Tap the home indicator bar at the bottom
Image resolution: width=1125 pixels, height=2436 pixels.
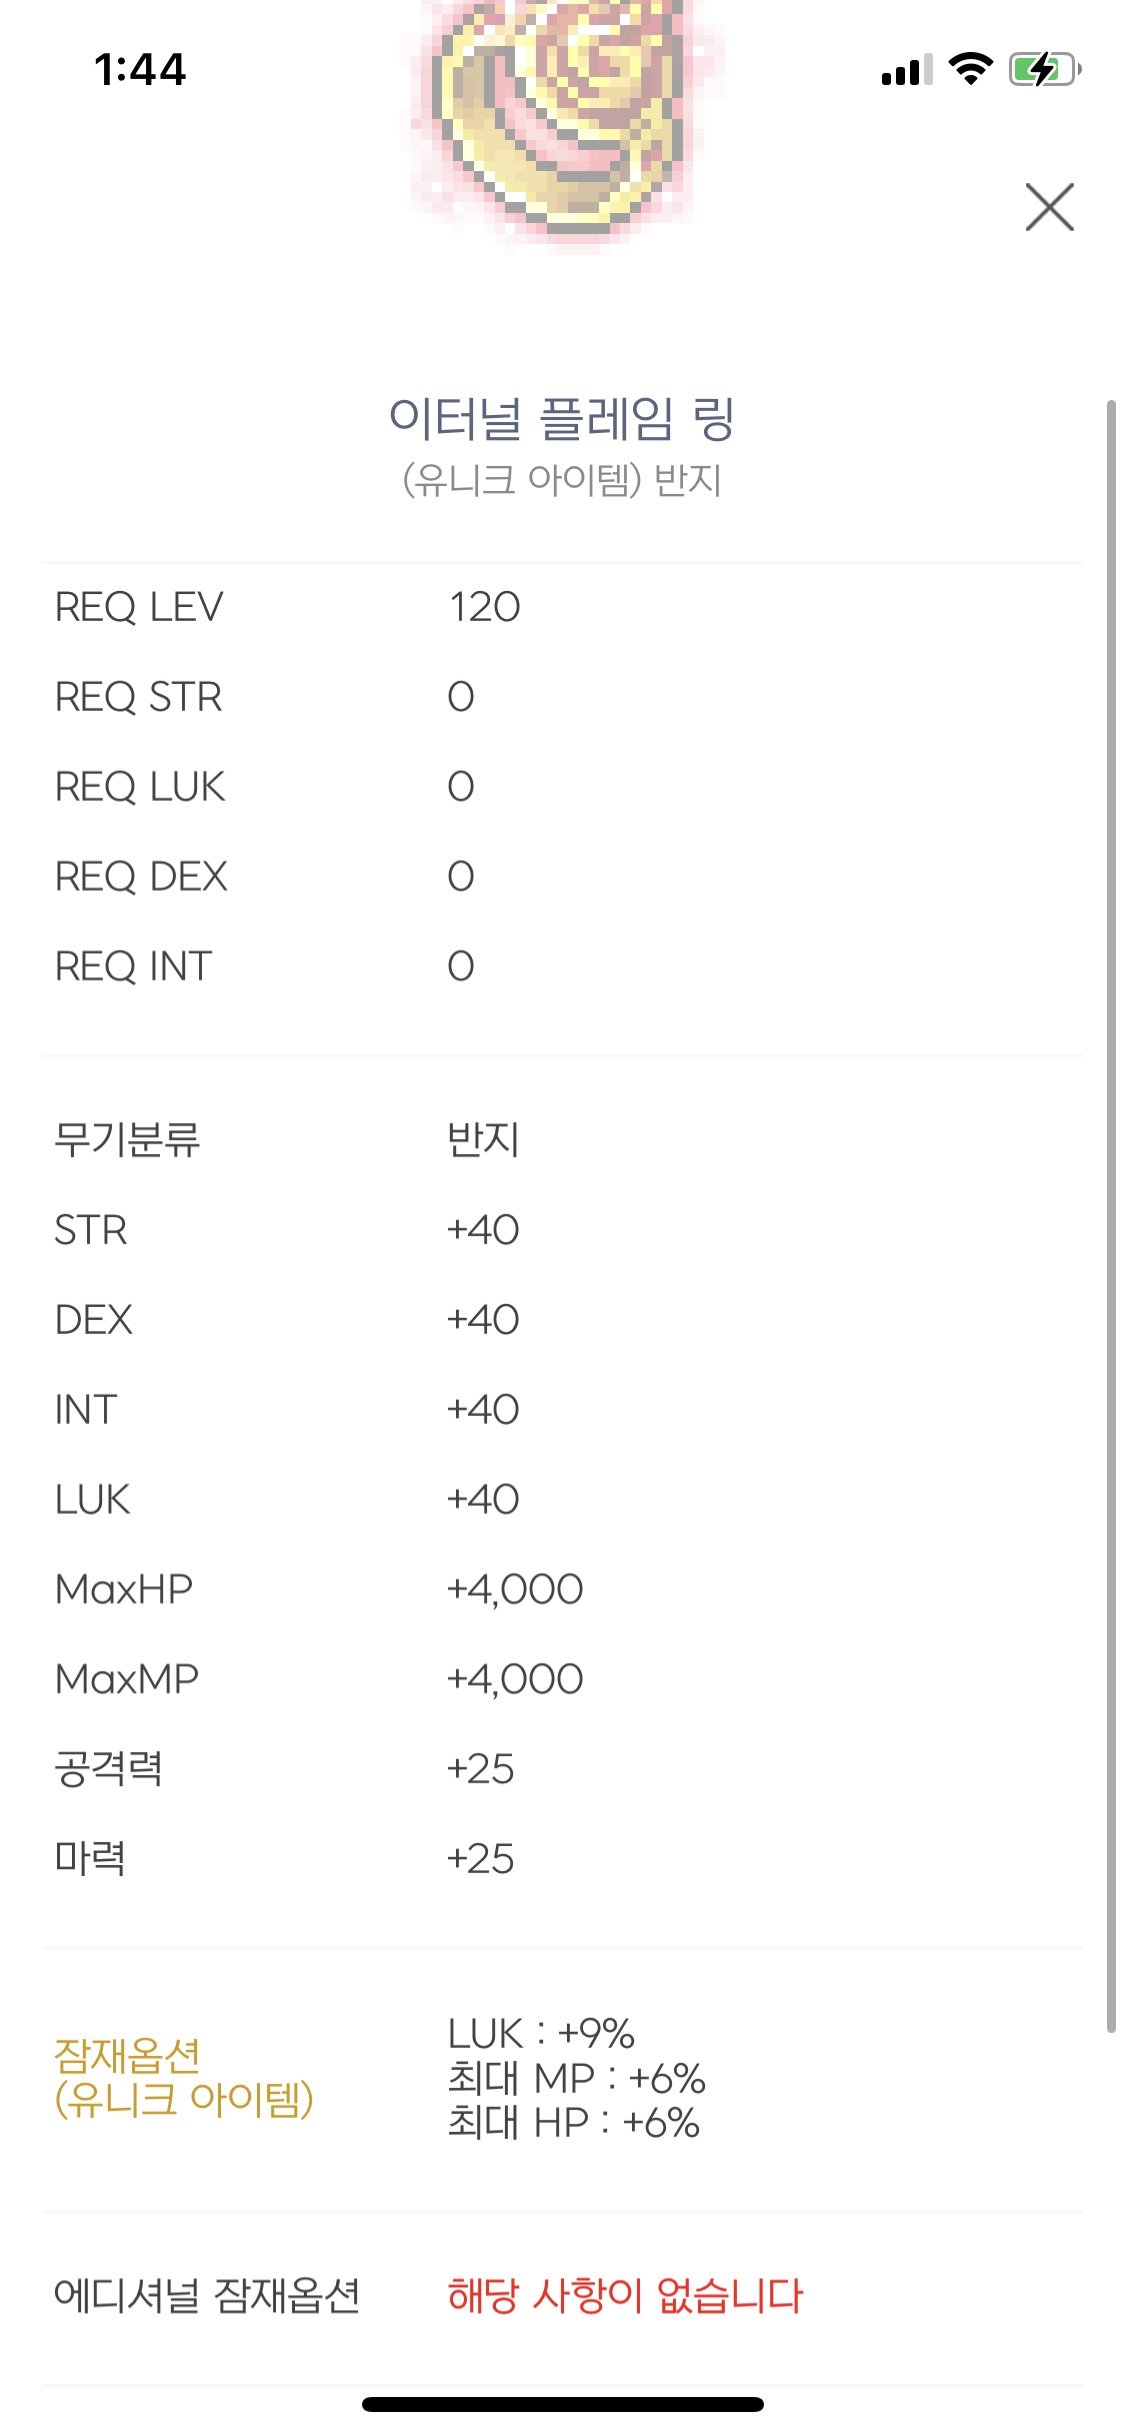coord(562,2404)
